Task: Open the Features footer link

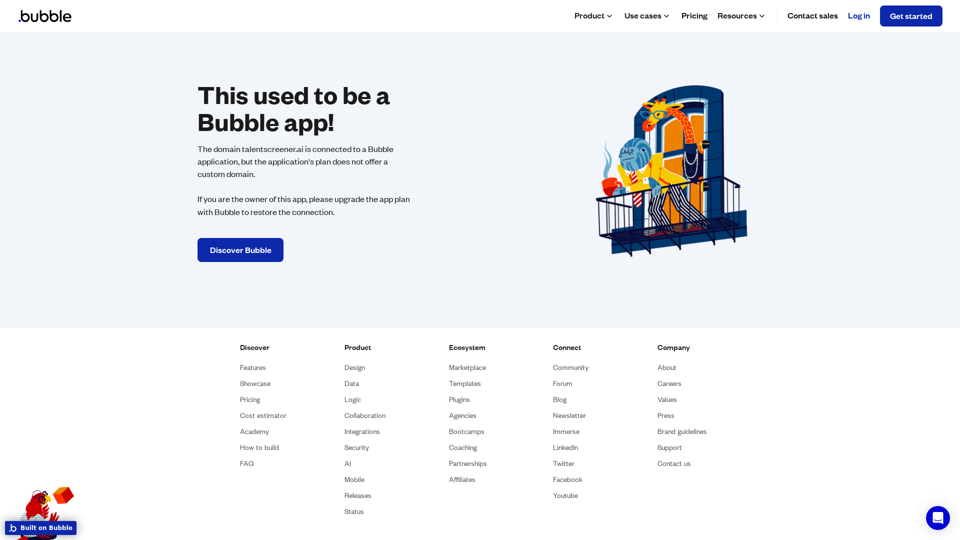Action: (252, 367)
